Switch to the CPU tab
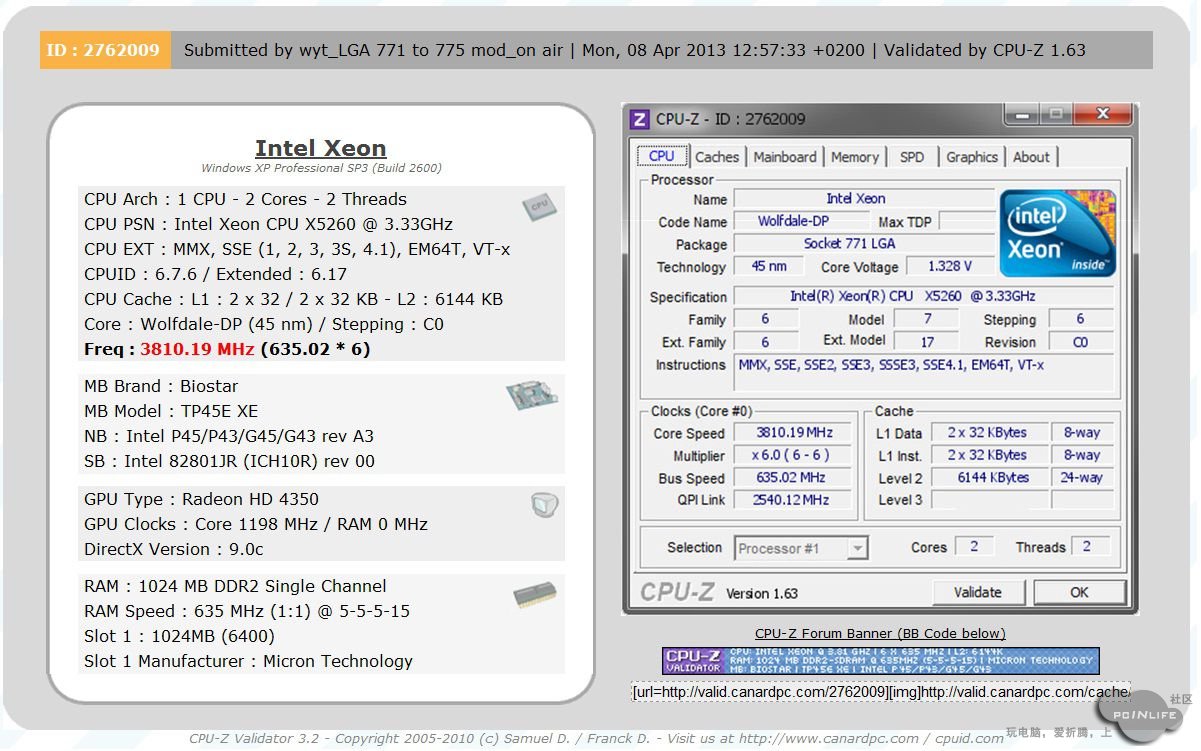The image size is (1201, 751). (661, 156)
